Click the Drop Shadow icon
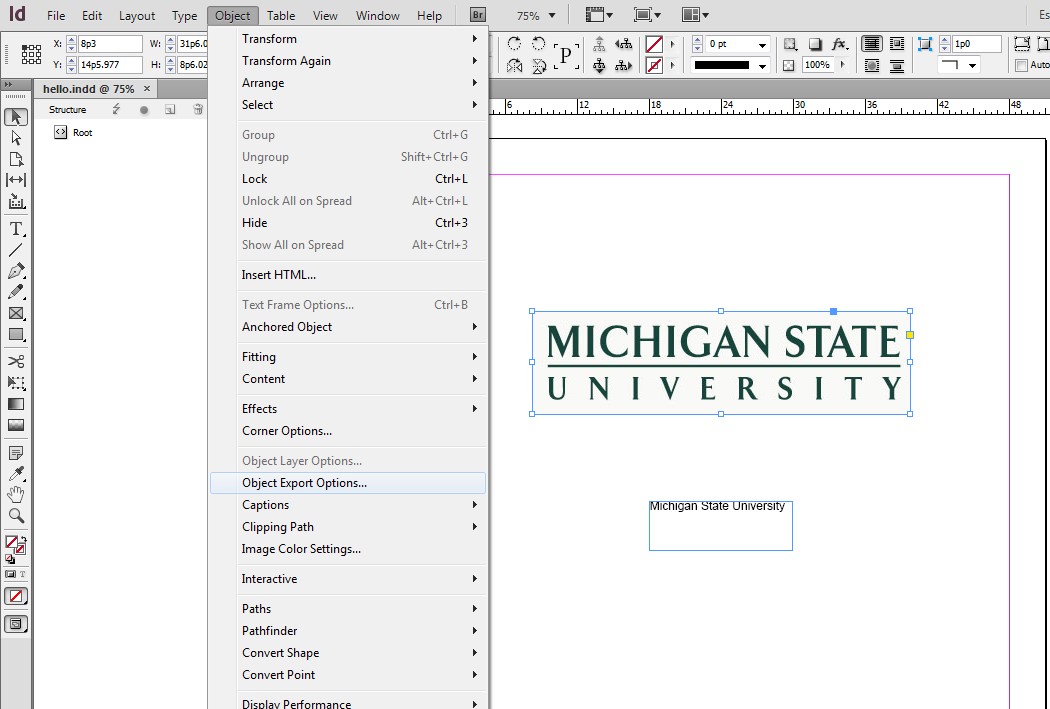Image resolution: width=1050 pixels, height=709 pixels. click(x=815, y=44)
